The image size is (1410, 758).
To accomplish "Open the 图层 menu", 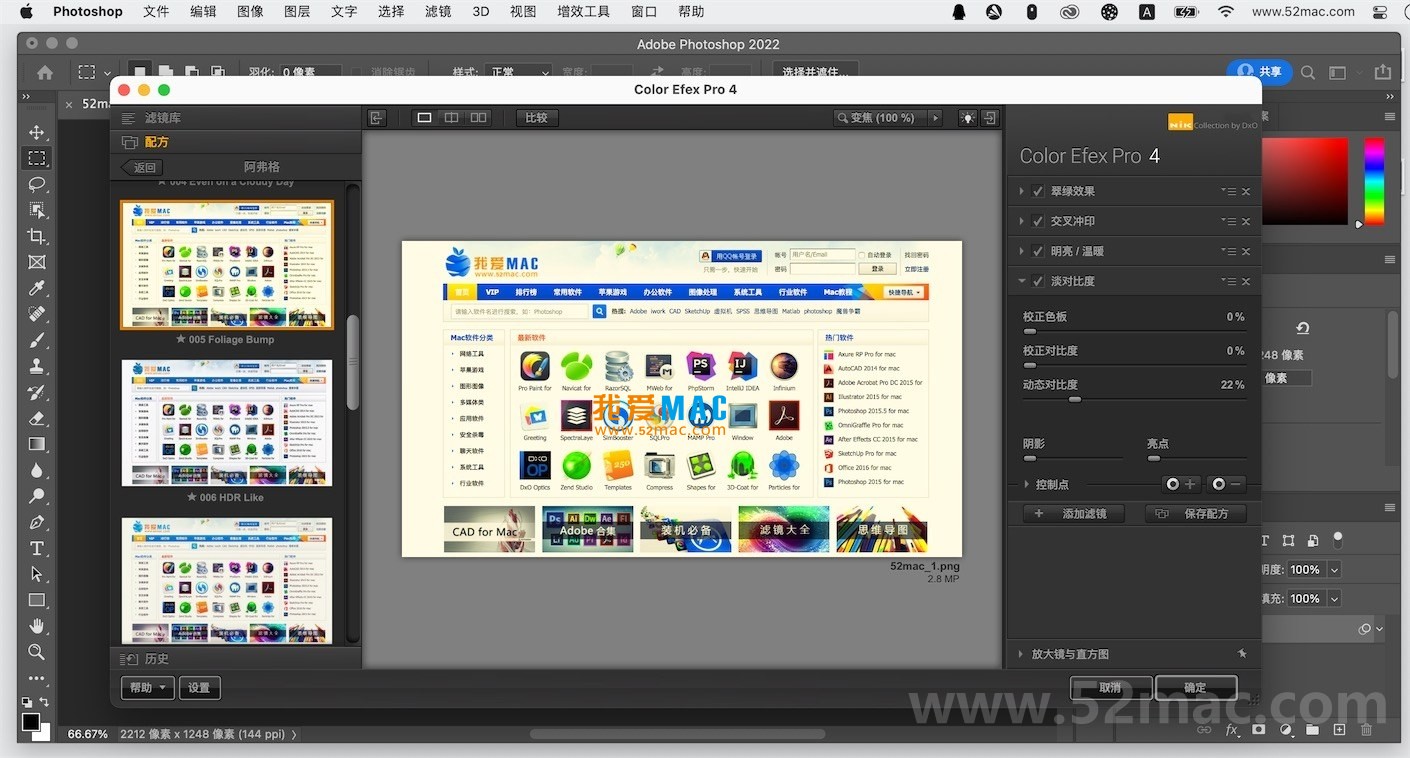I will (297, 12).
